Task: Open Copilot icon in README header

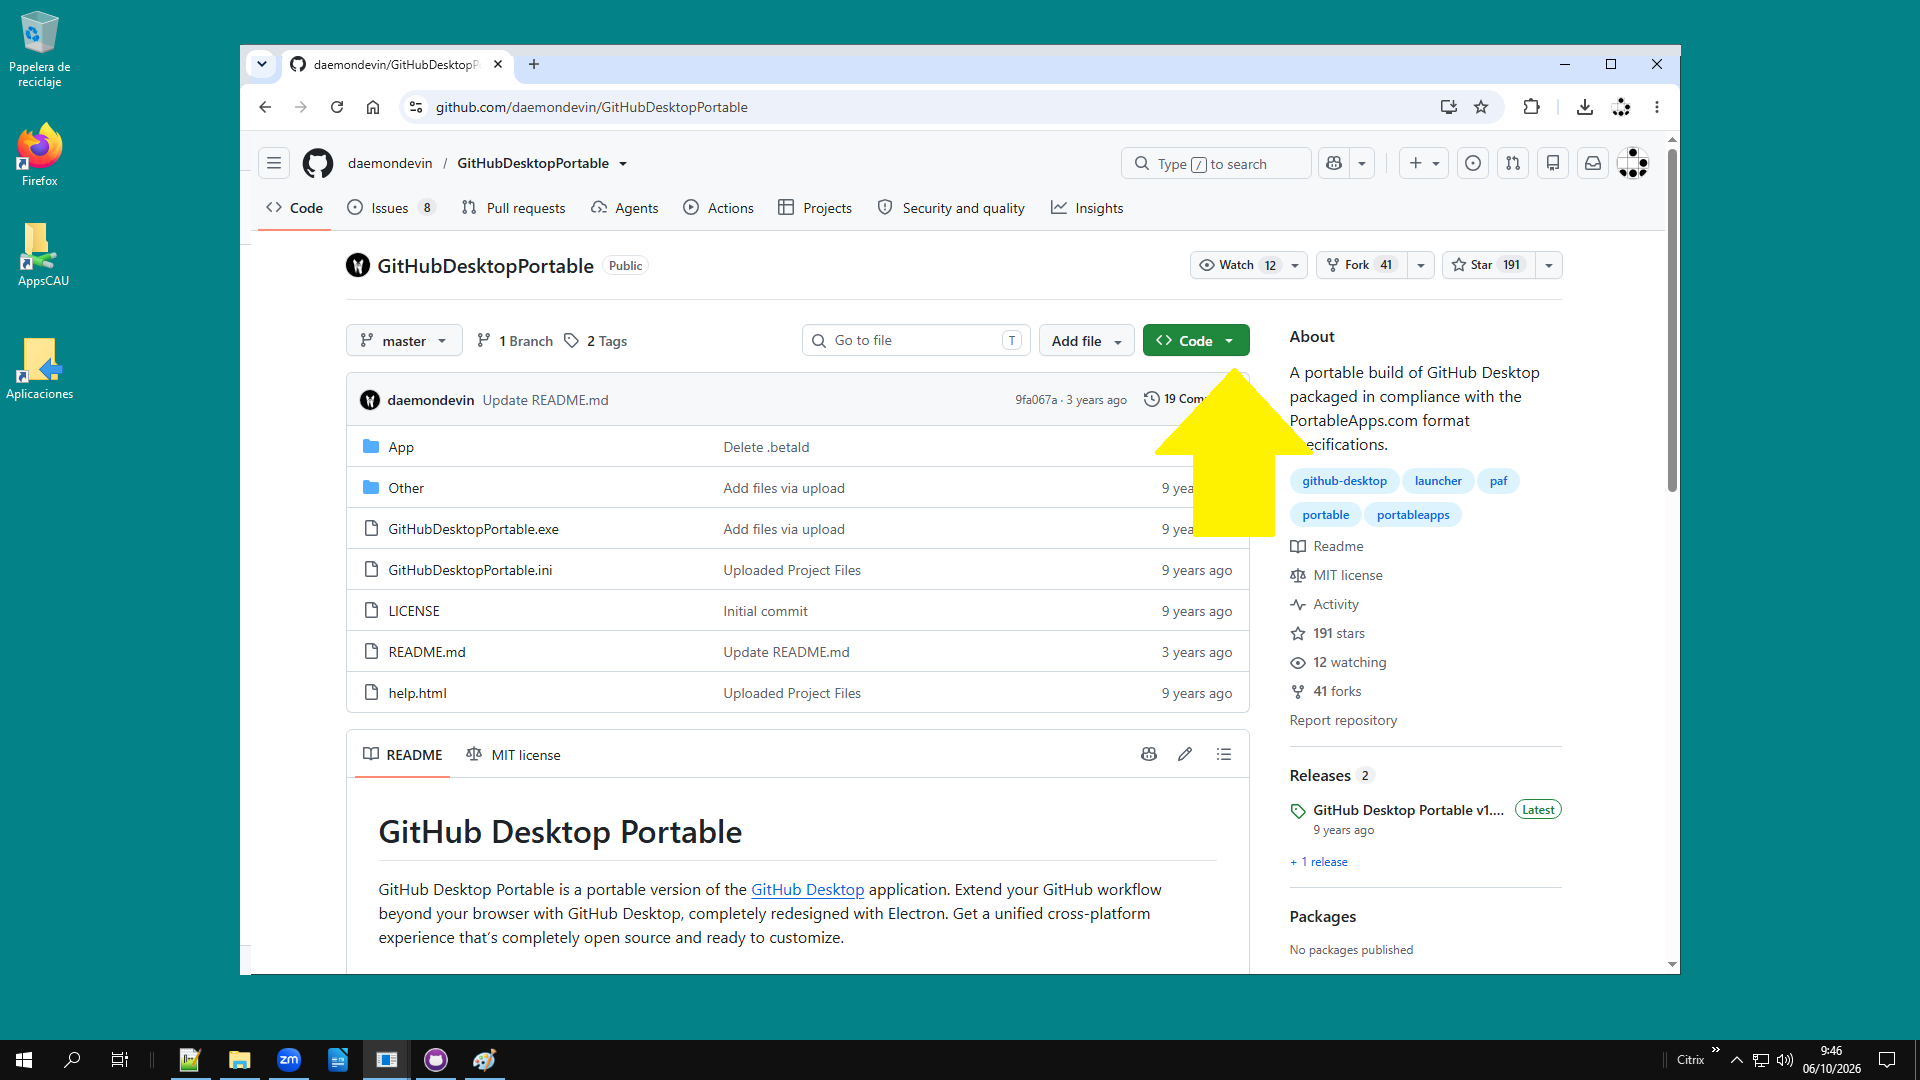Action: pos(1149,754)
